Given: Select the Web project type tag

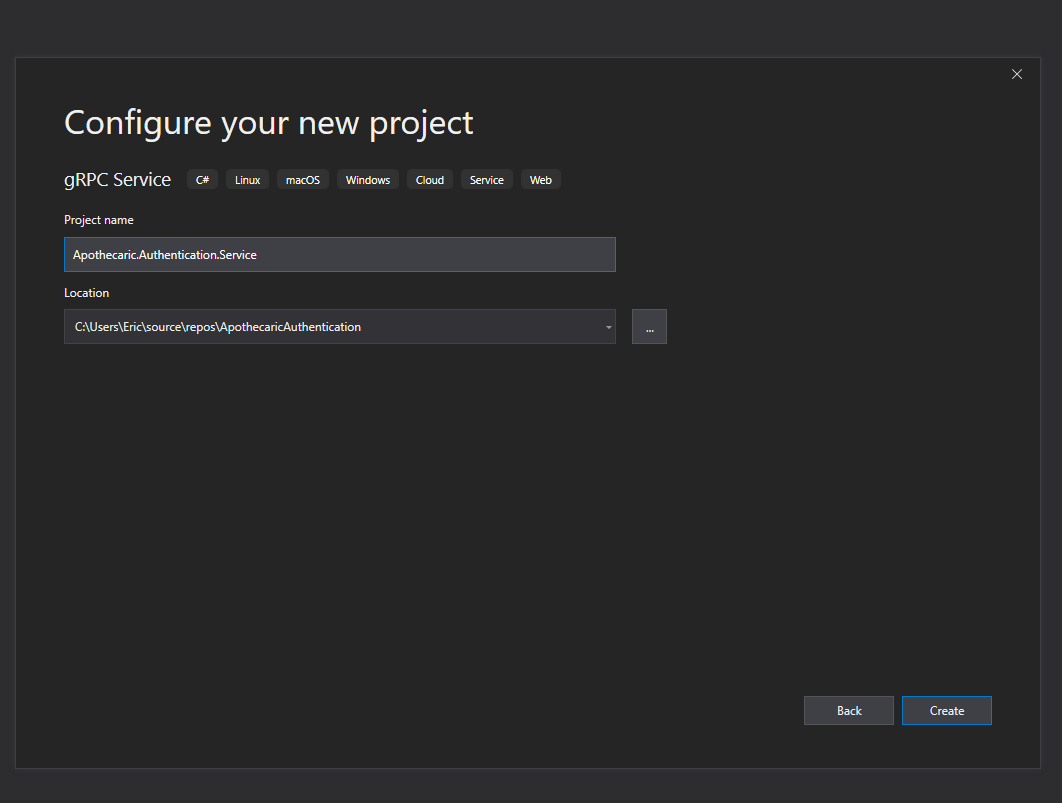Looking at the screenshot, I should pyautogui.click(x=540, y=180).
